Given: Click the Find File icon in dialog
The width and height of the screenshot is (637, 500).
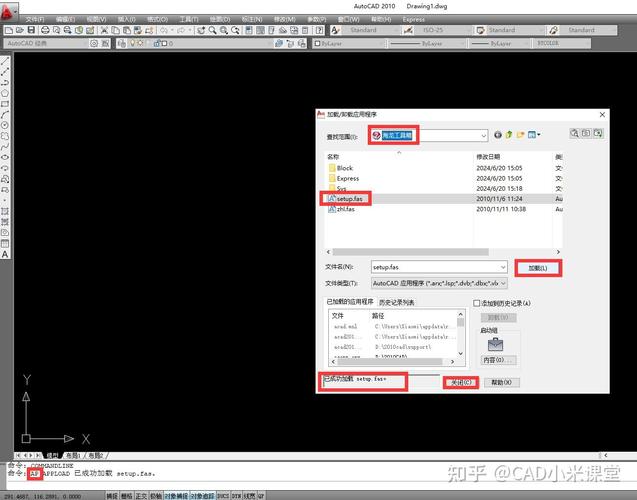Looking at the screenshot, I should pos(574,133).
